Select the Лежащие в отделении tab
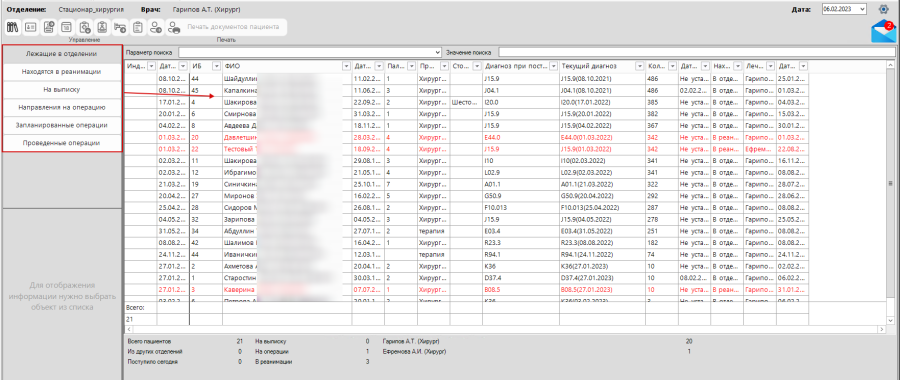 pyautogui.click(x=63, y=54)
